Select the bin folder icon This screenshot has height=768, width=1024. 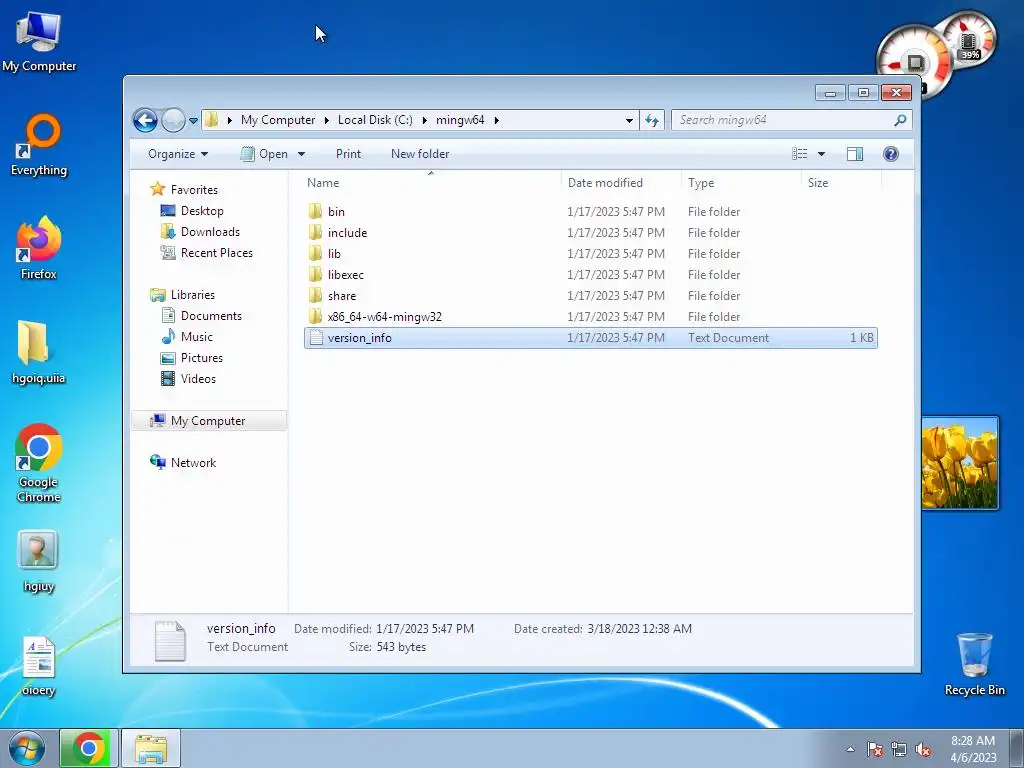point(315,211)
